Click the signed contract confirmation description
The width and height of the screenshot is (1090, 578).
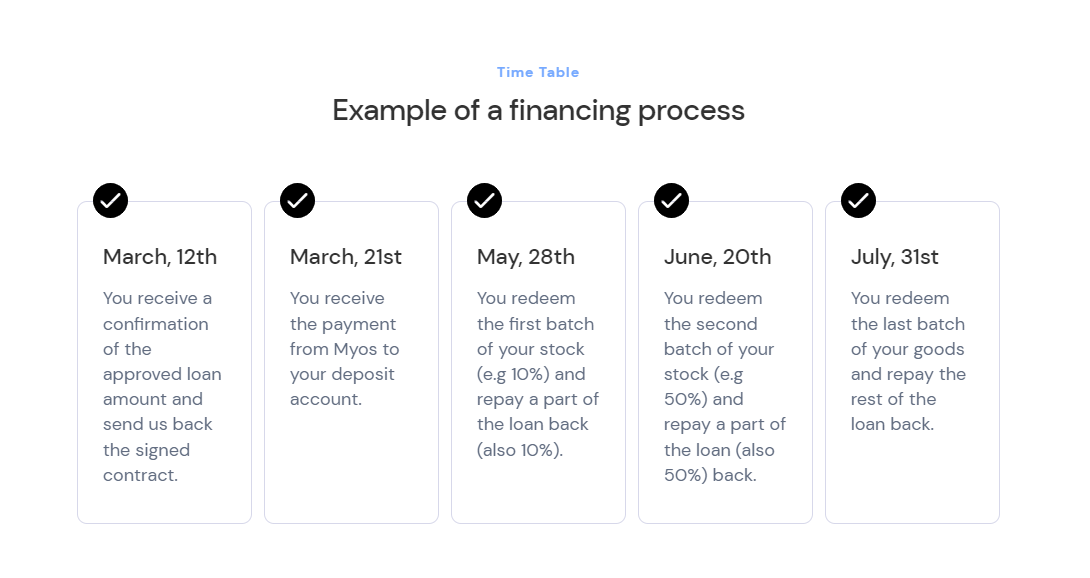(x=162, y=386)
